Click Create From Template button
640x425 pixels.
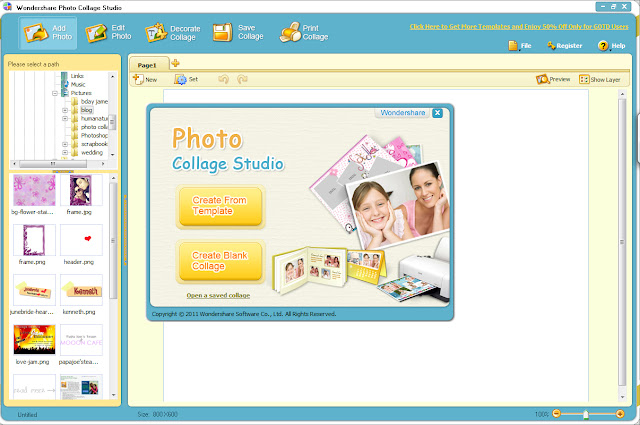220,206
